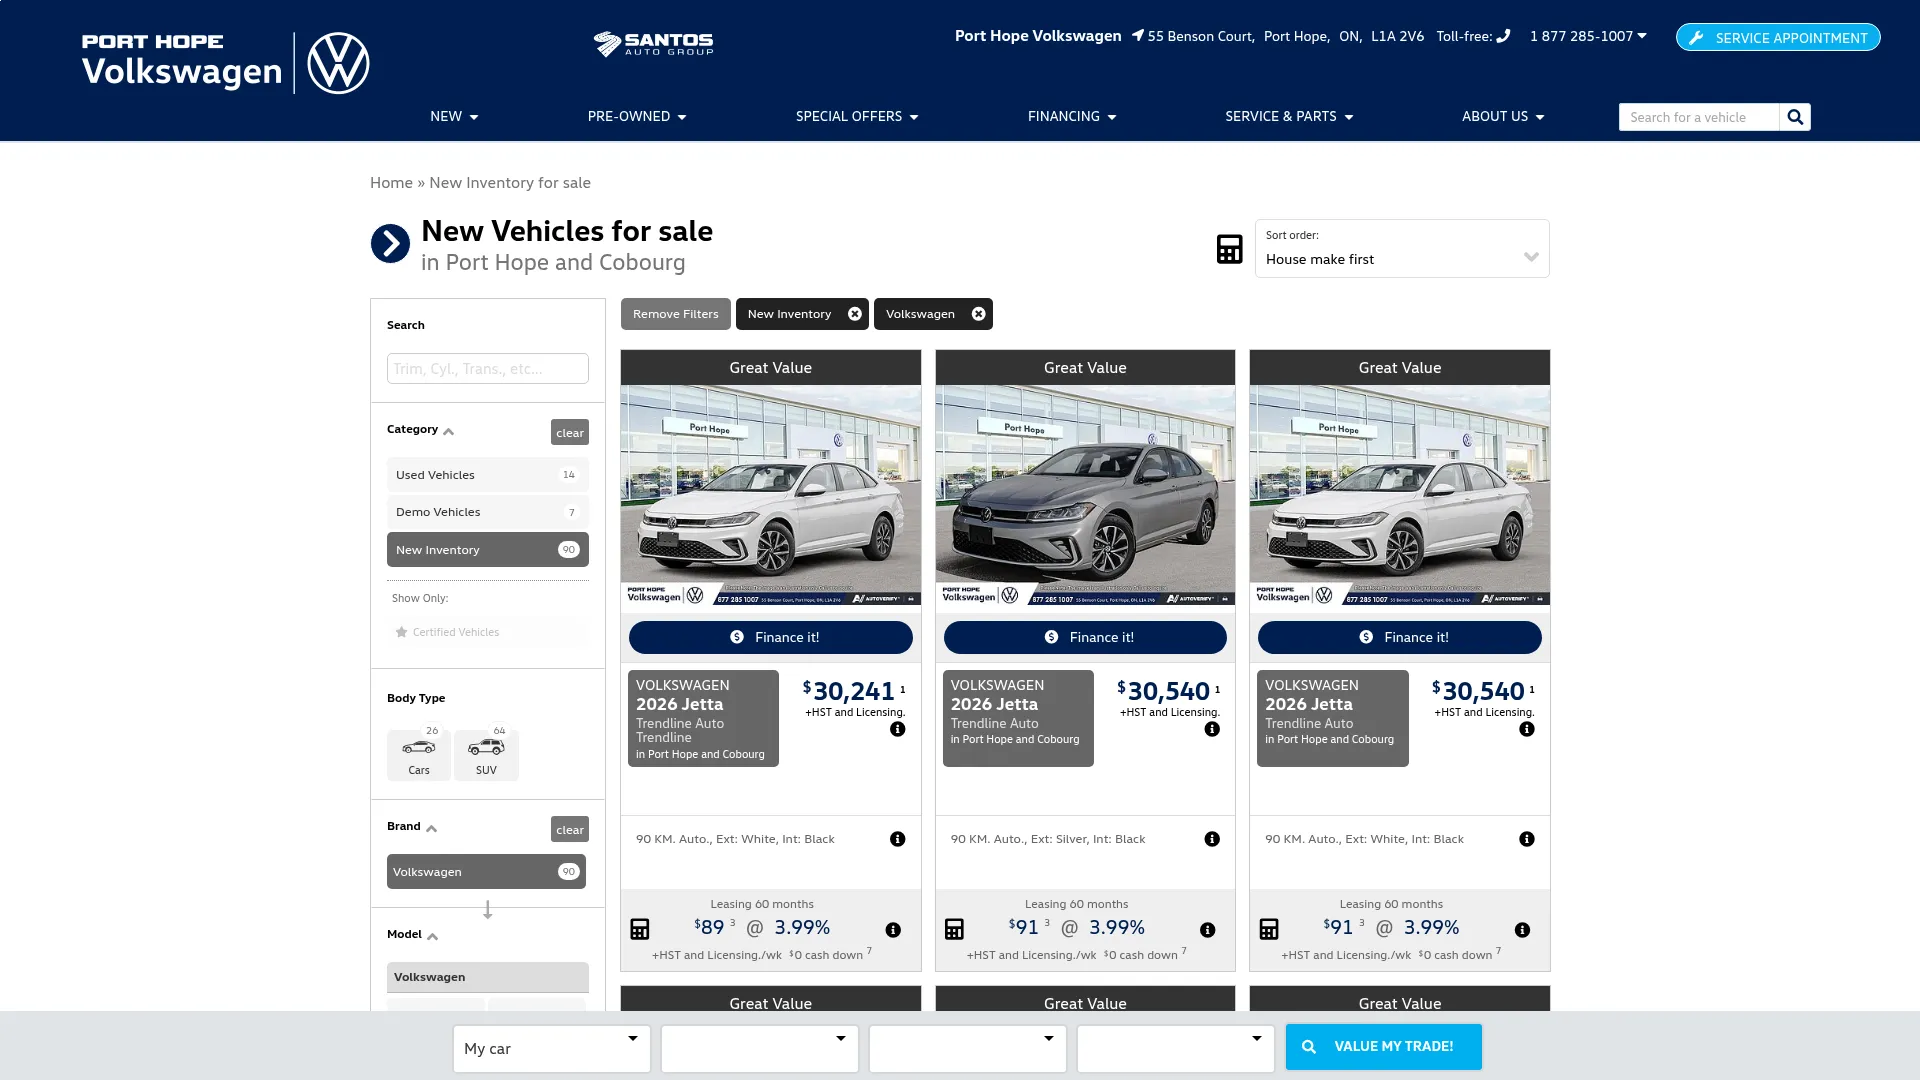Select Demo Vehicles category filter
Screen dimensions: 1920x1080
[x=488, y=512]
